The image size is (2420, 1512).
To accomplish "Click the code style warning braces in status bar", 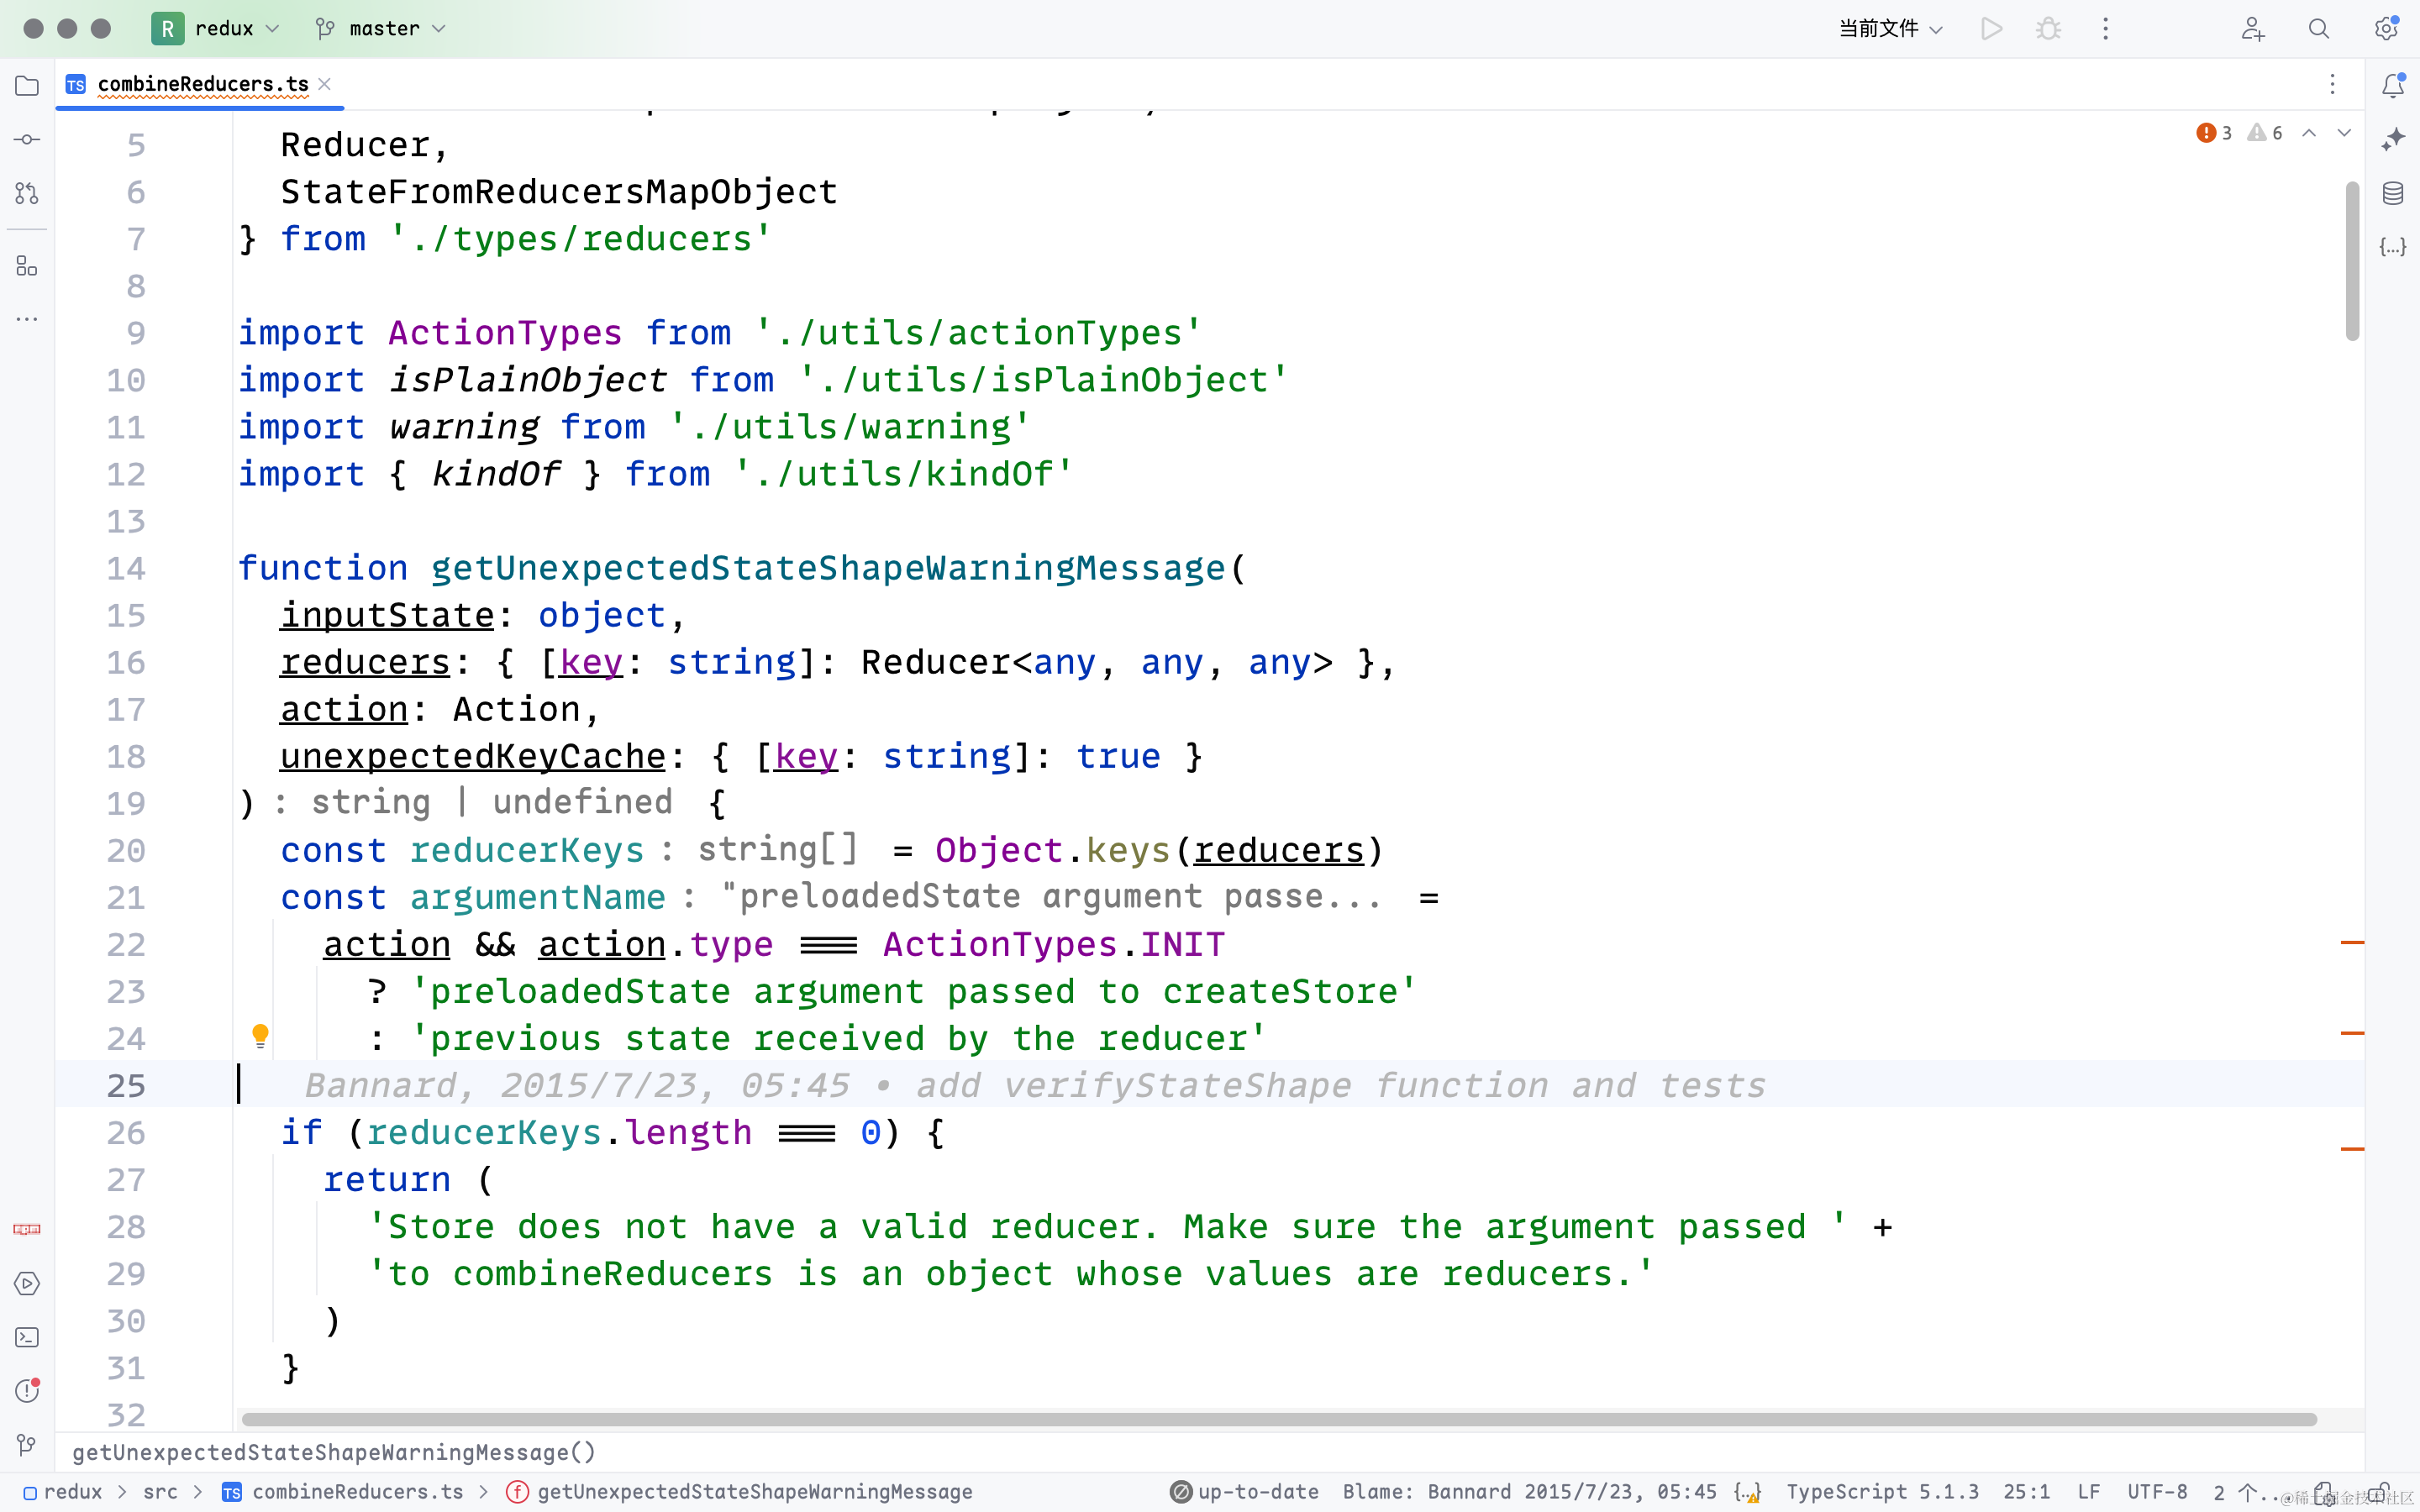I will click(x=1747, y=1492).
